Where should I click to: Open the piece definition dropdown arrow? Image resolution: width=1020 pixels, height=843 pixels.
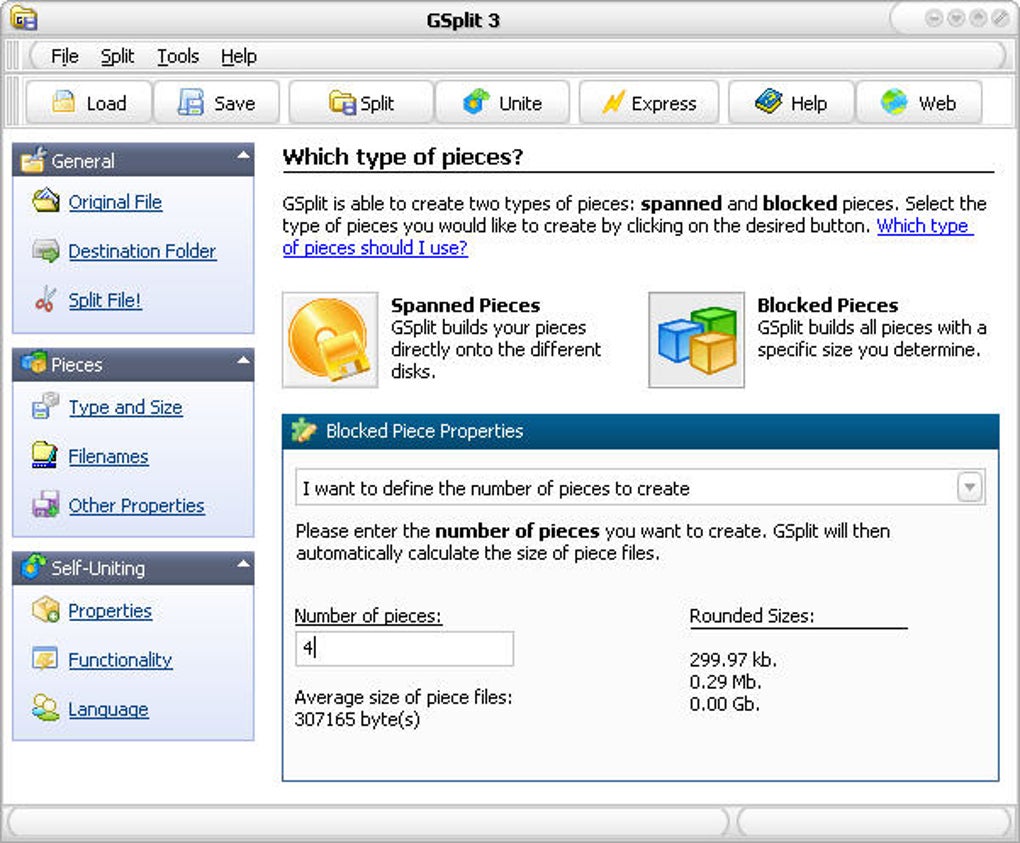[969, 487]
